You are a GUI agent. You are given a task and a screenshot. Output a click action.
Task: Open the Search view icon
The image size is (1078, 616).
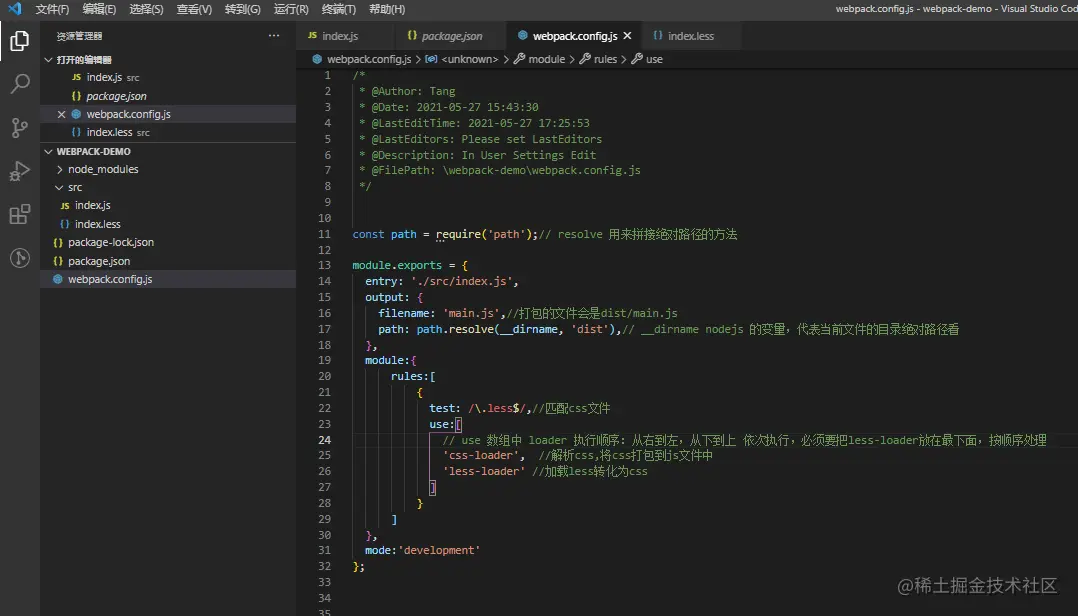19,84
